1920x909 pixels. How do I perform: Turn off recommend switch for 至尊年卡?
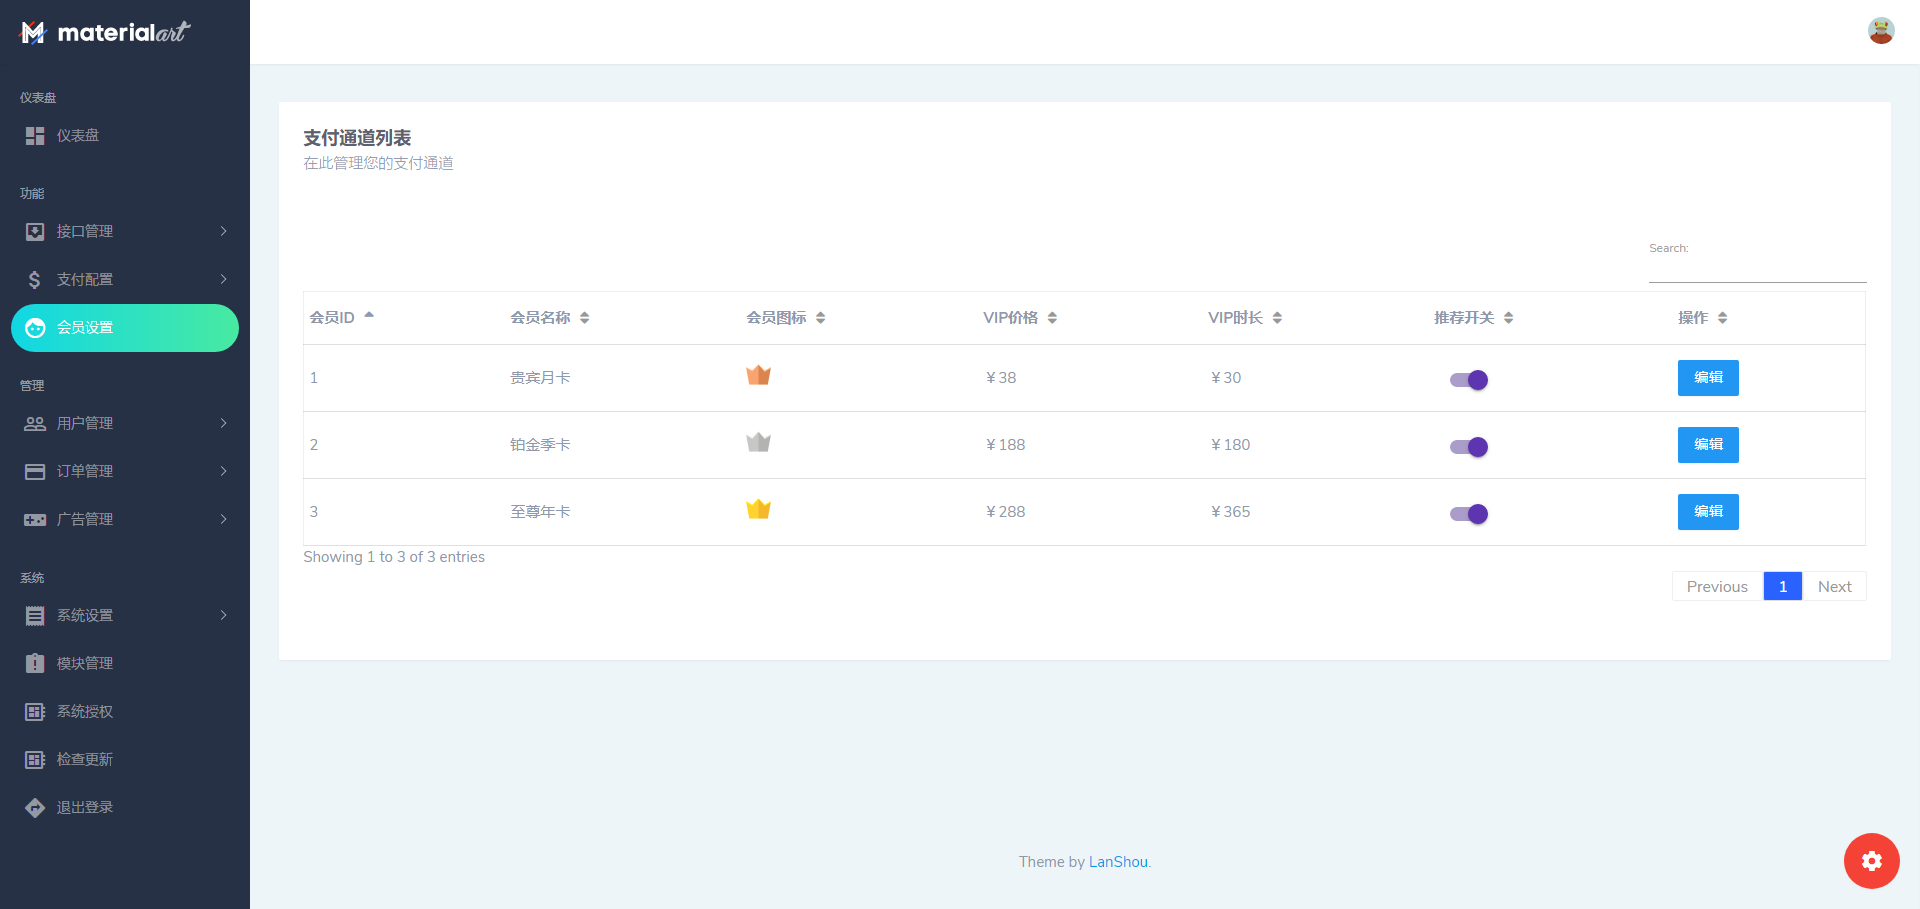(1468, 514)
